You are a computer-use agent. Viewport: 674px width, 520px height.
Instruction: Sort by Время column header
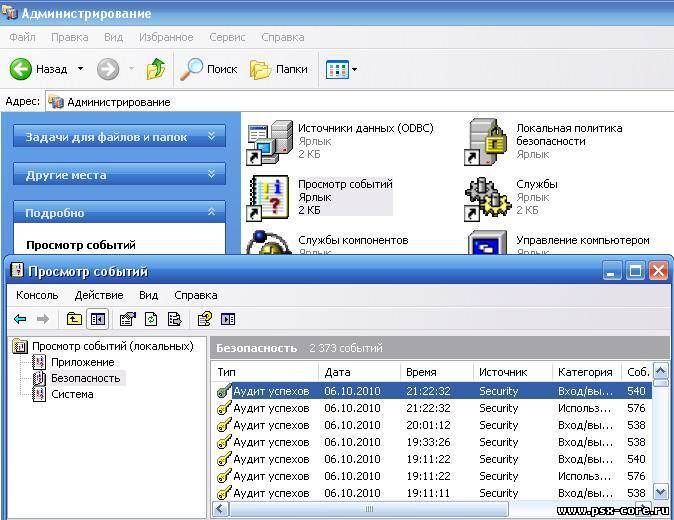tap(437, 372)
